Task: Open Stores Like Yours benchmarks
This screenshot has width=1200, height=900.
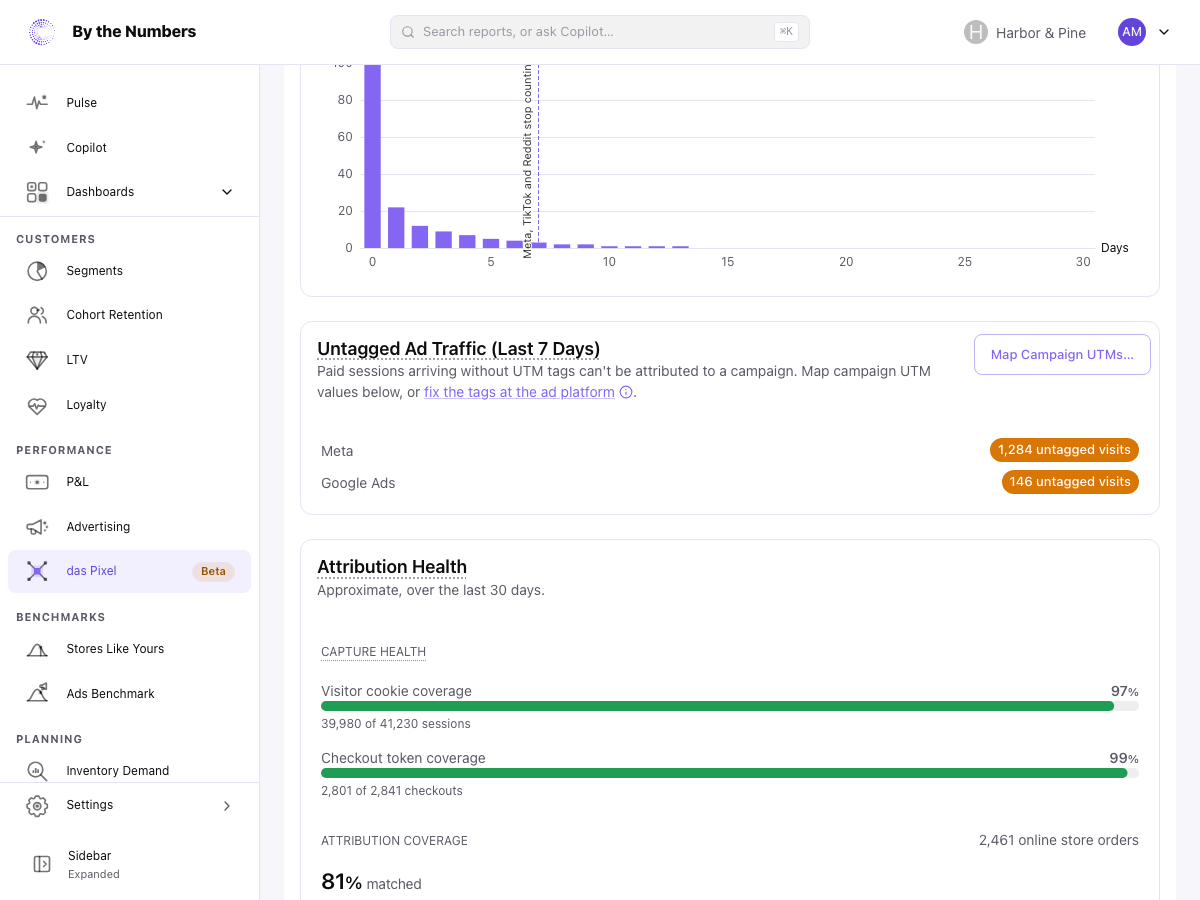Action: pyautogui.click(x=129, y=649)
